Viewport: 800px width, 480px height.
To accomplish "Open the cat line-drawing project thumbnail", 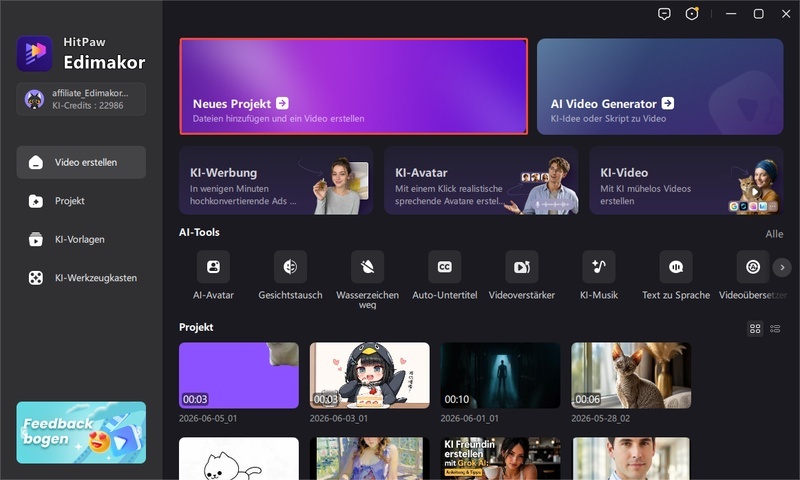I will point(239,458).
